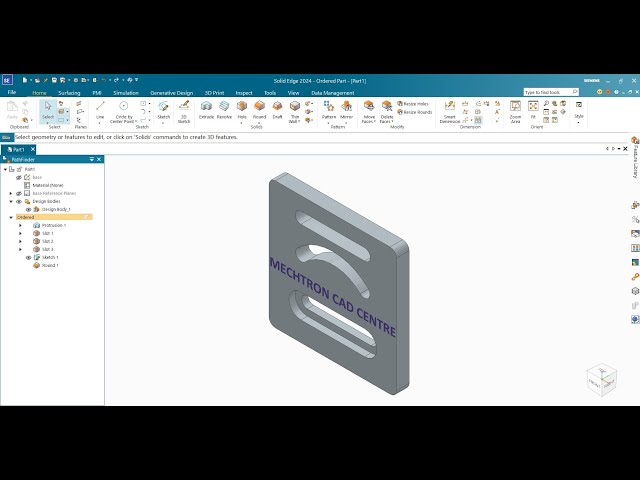The width and height of the screenshot is (640, 480).
Task: Collapse the Design Bodies node
Action: click(x=11, y=202)
